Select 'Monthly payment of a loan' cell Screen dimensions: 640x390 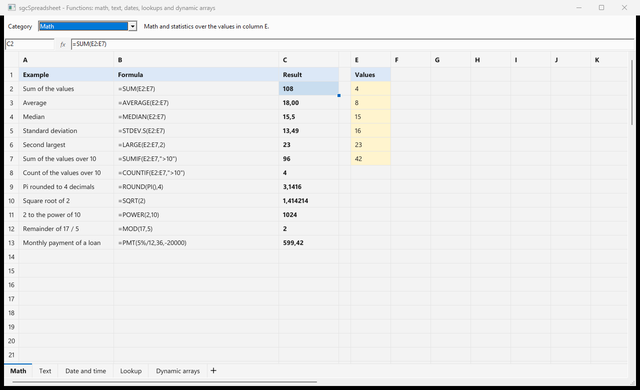[x=66, y=243]
